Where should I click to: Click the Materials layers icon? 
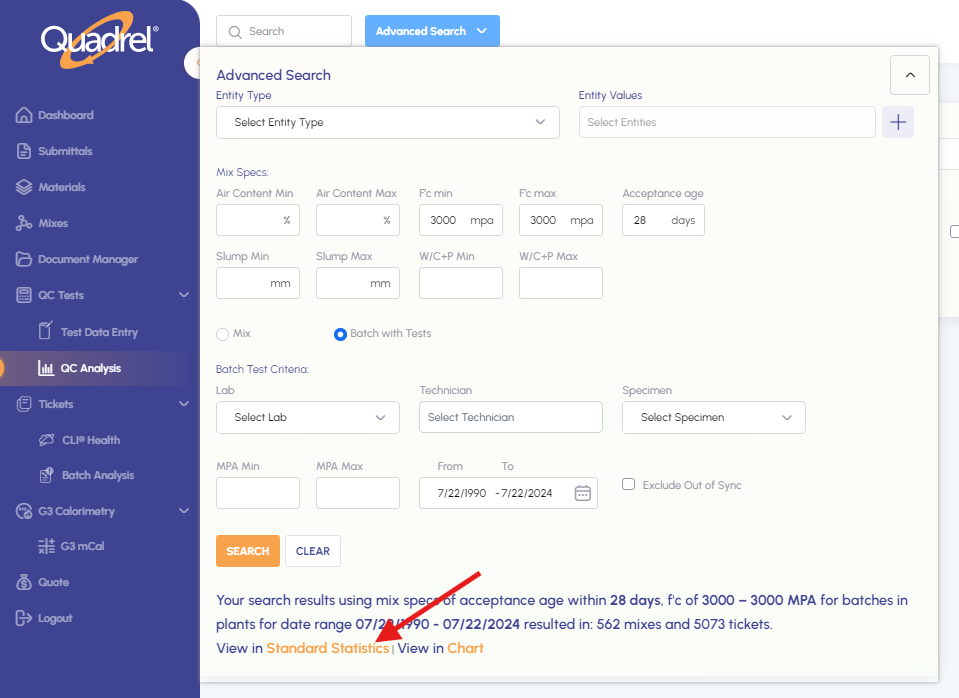(24, 188)
